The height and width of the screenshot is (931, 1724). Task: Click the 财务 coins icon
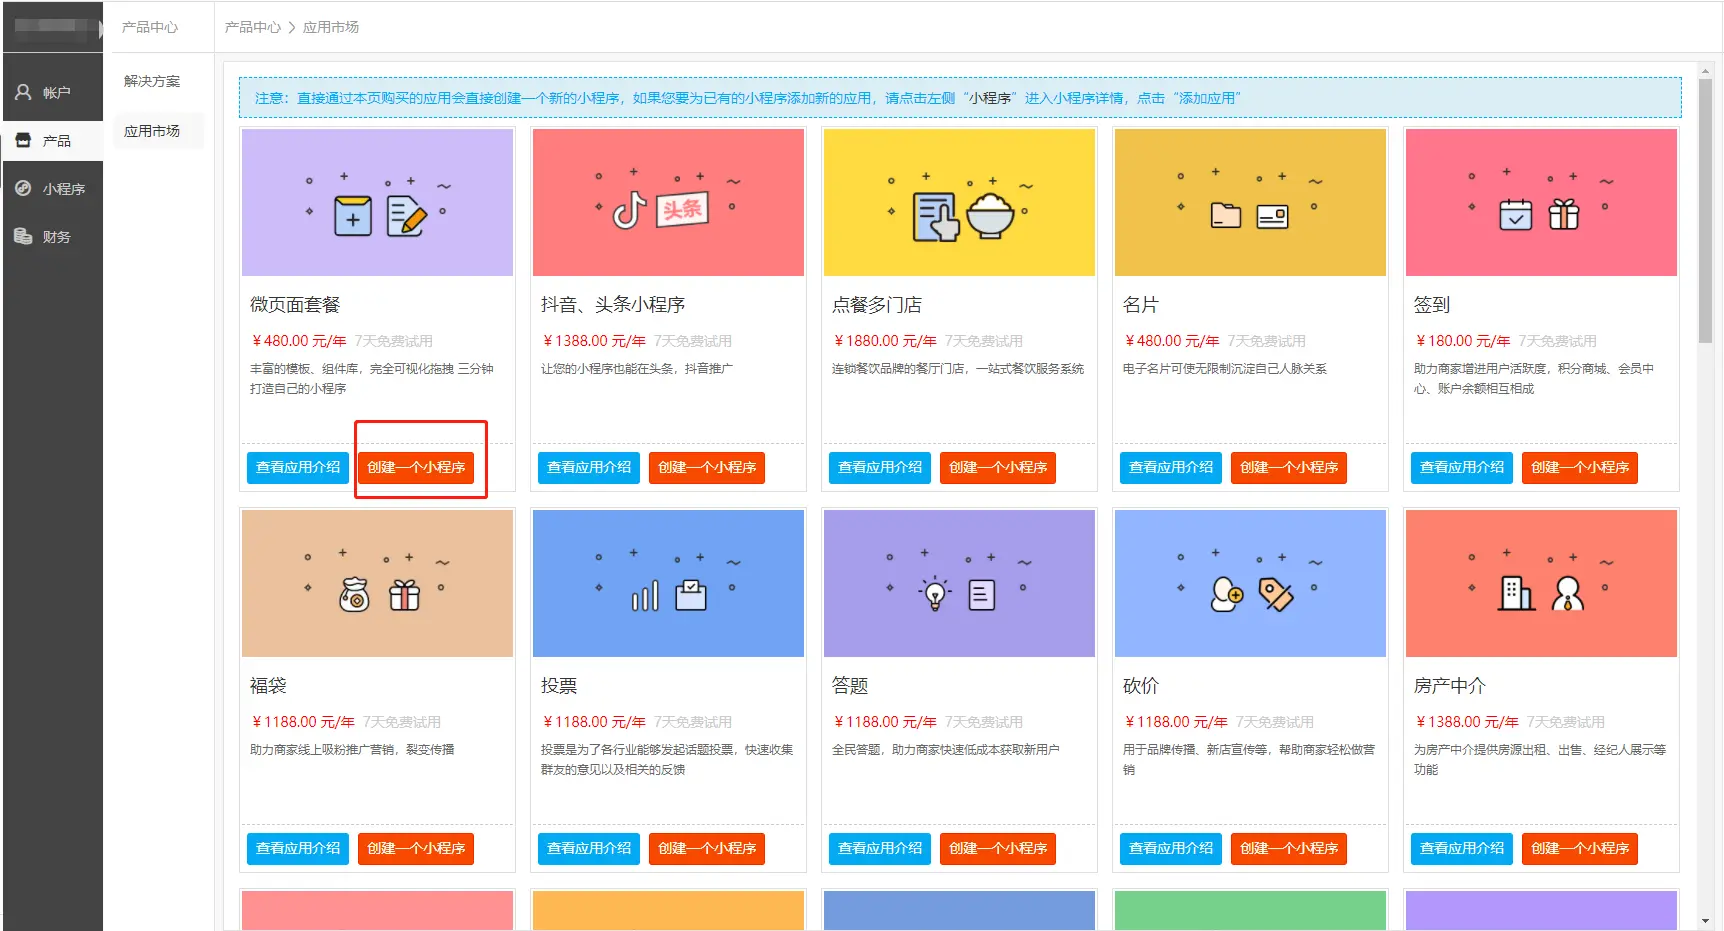coord(23,236)
